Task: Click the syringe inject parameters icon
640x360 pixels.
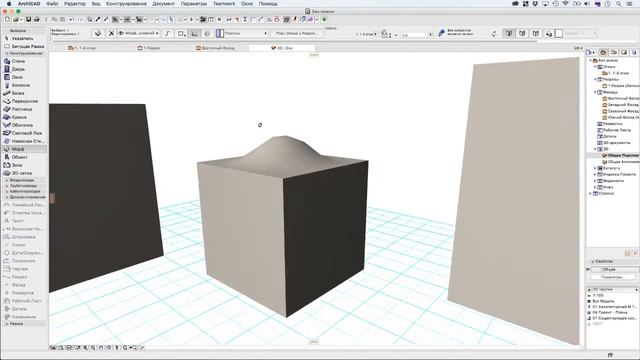Action: [x=106, y=19]
